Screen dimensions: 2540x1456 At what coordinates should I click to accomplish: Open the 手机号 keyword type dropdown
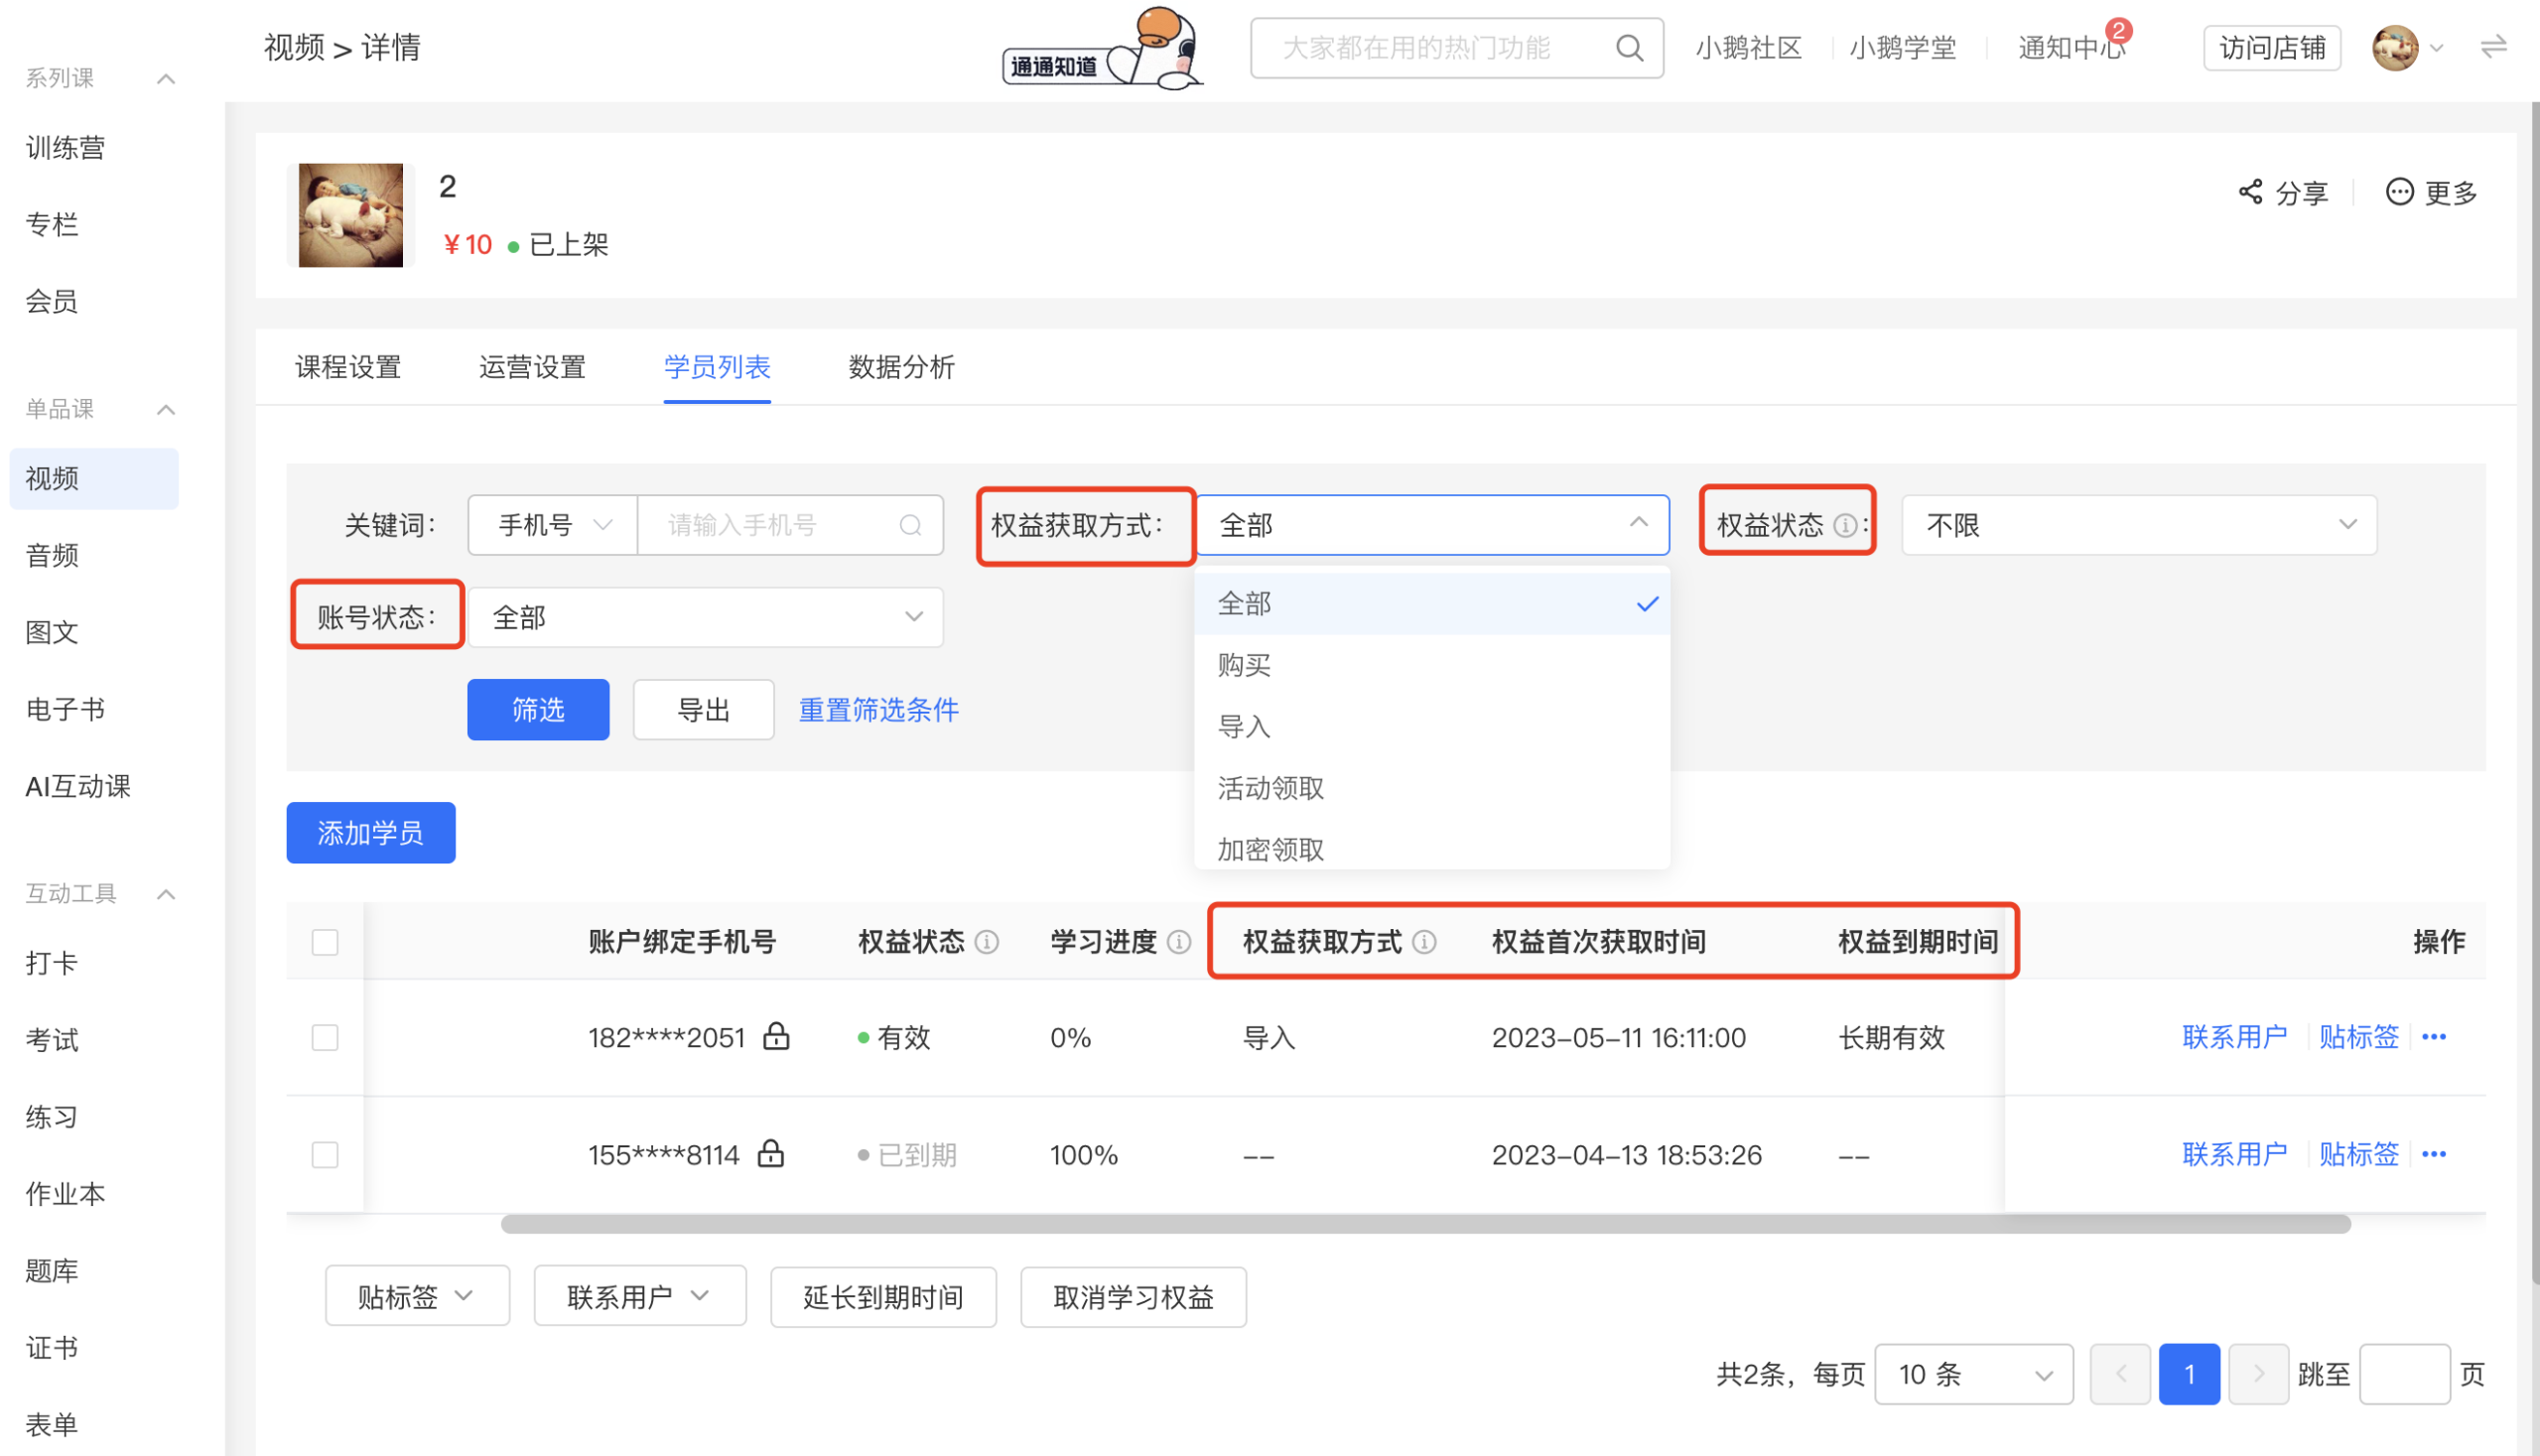pyautogui.click(x=553, y=525)
